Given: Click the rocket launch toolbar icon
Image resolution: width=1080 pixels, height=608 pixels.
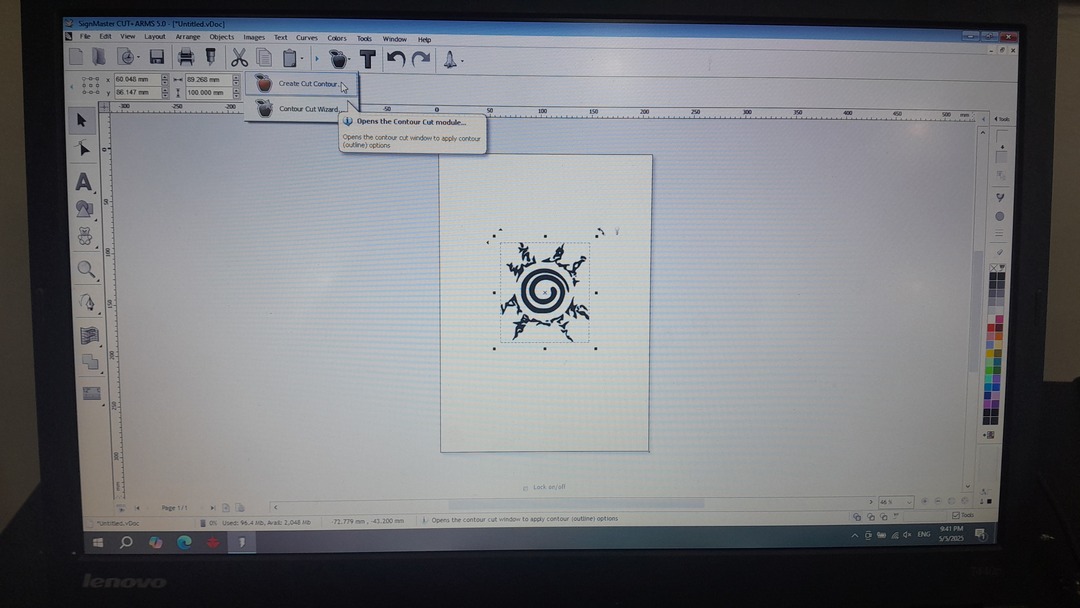Looking at the screenshot, I should 450,60.
